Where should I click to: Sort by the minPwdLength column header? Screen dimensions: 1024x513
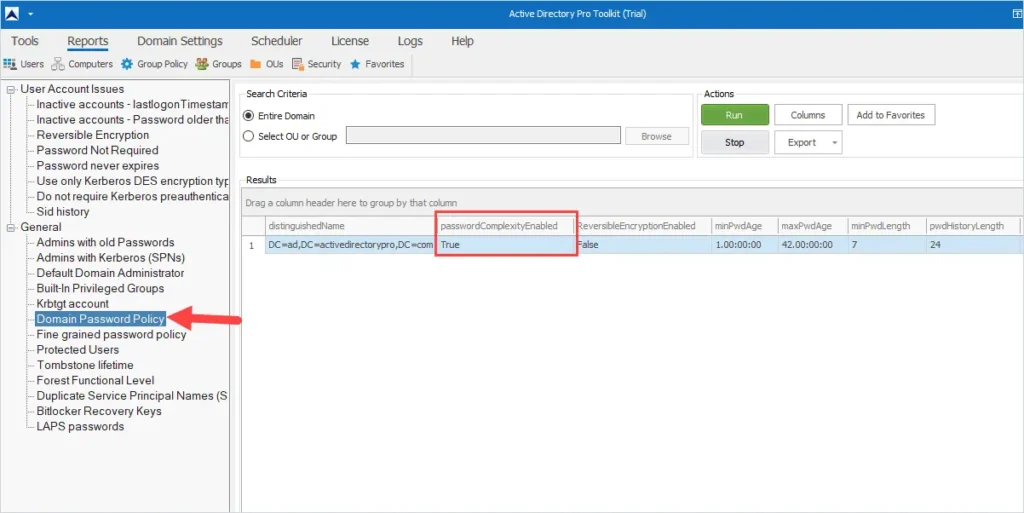click(887, 226)
